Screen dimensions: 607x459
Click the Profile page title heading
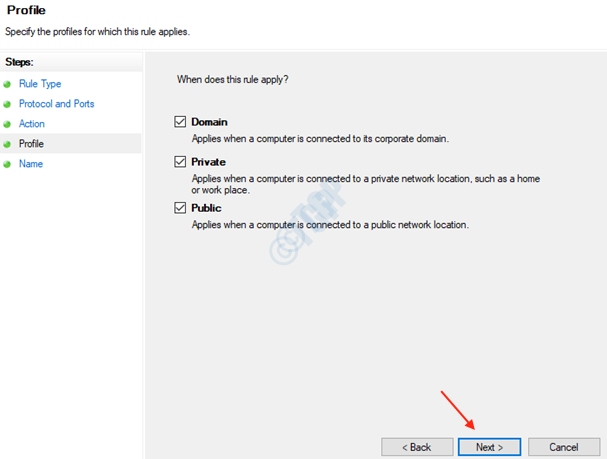pyautogui.click(x=26, y=10)
